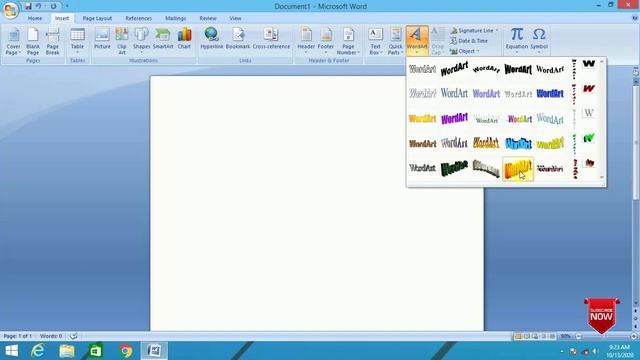This screenshot has height=360, width=640.
Task: Open the Symbol menu
Action: [539, 40]
